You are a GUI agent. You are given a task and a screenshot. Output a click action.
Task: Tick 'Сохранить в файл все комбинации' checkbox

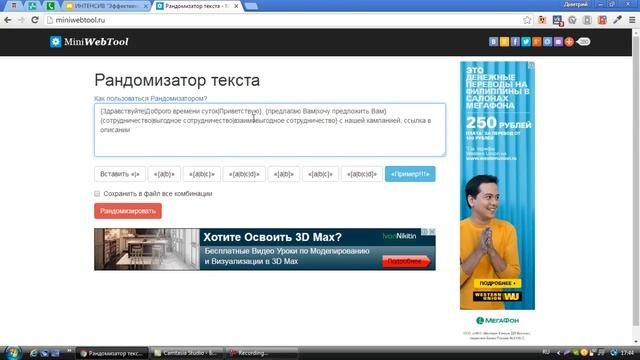97,193
